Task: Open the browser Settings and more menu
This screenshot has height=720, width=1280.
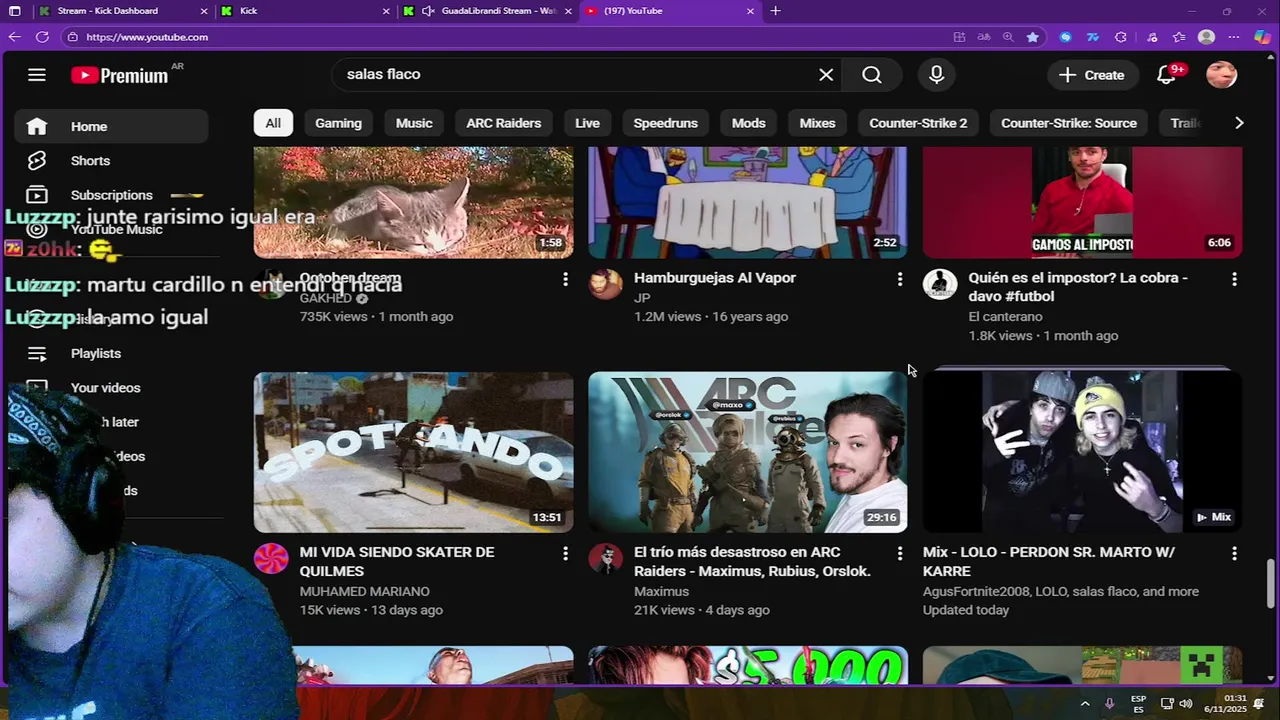Action: tap(1234, 37)
